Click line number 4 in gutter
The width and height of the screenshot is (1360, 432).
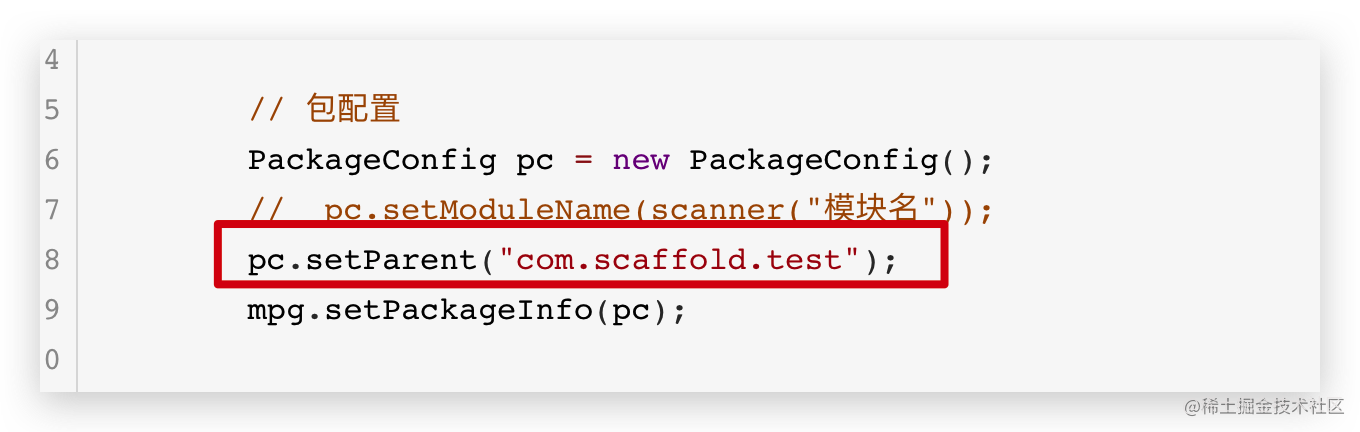pyautogui.click(x=52, y=61)
